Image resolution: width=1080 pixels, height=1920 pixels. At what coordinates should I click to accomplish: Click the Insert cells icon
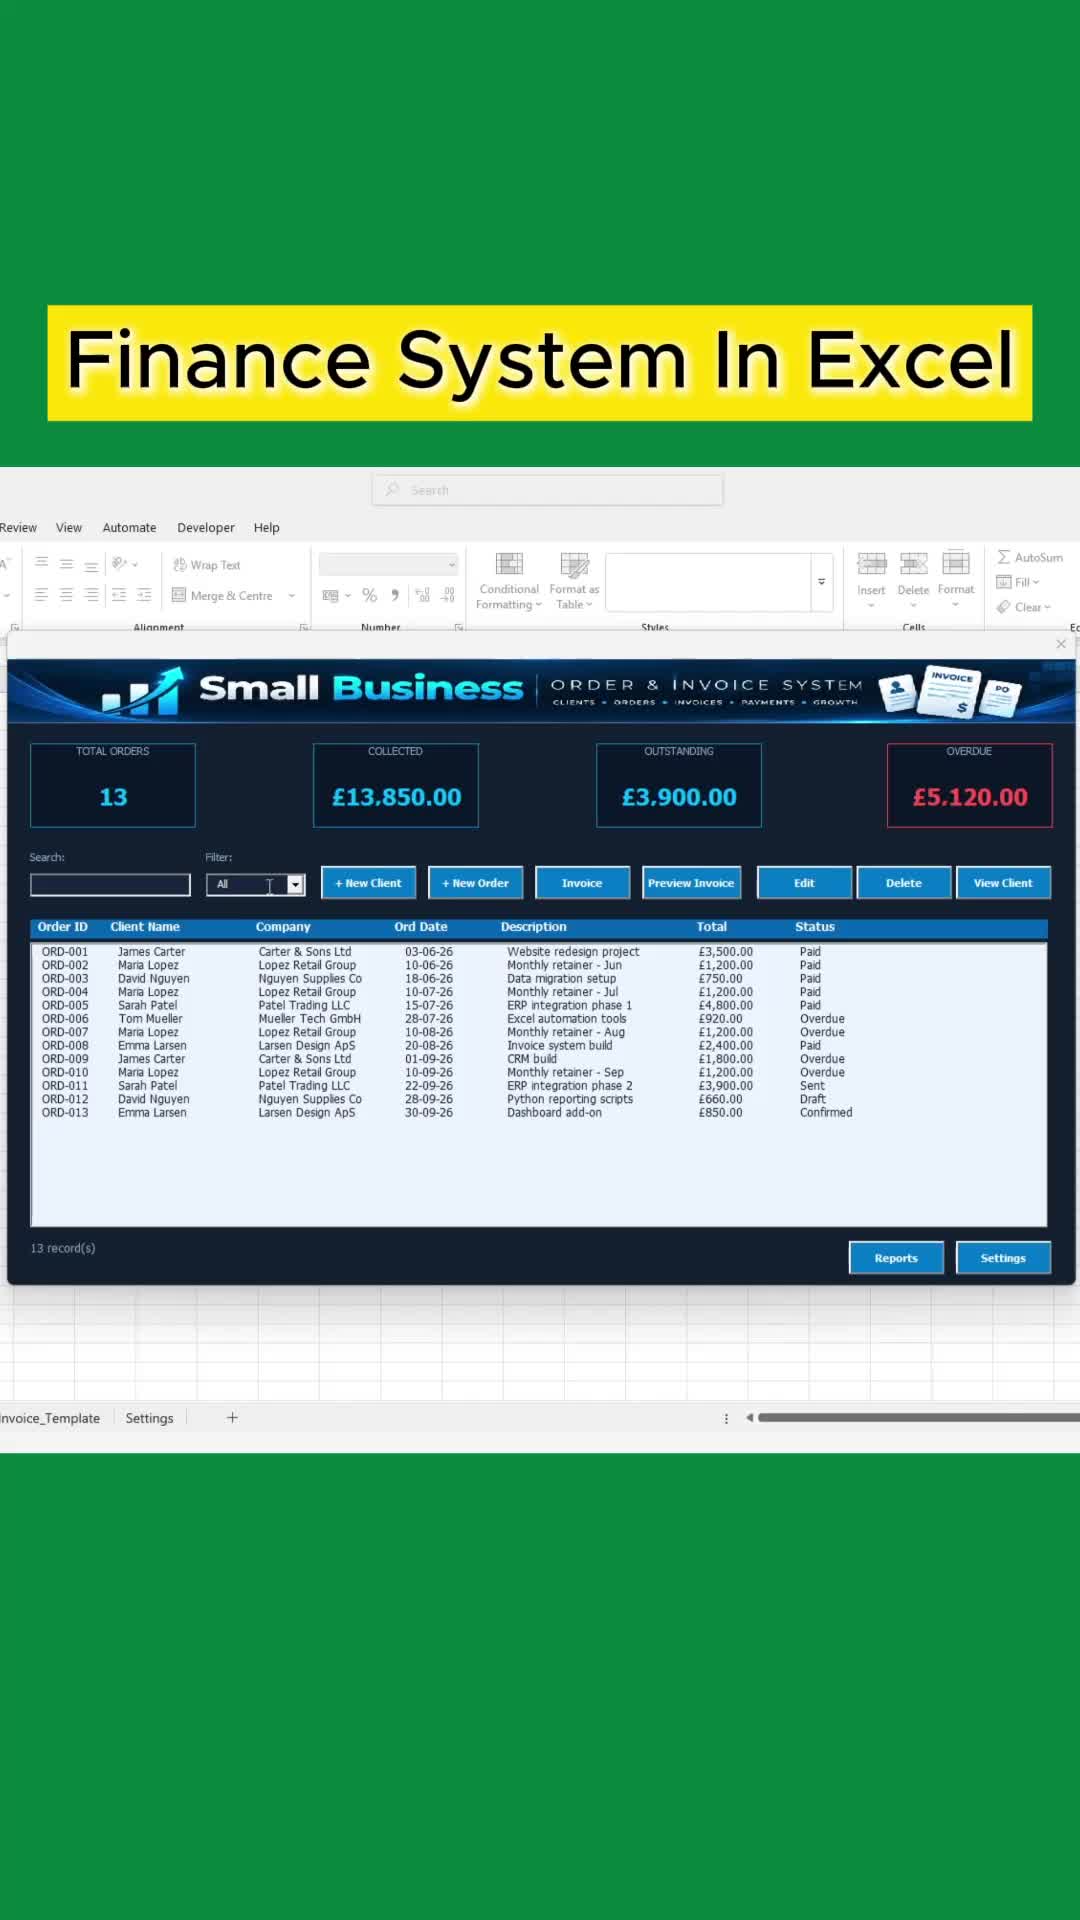(x=871, y=563)
